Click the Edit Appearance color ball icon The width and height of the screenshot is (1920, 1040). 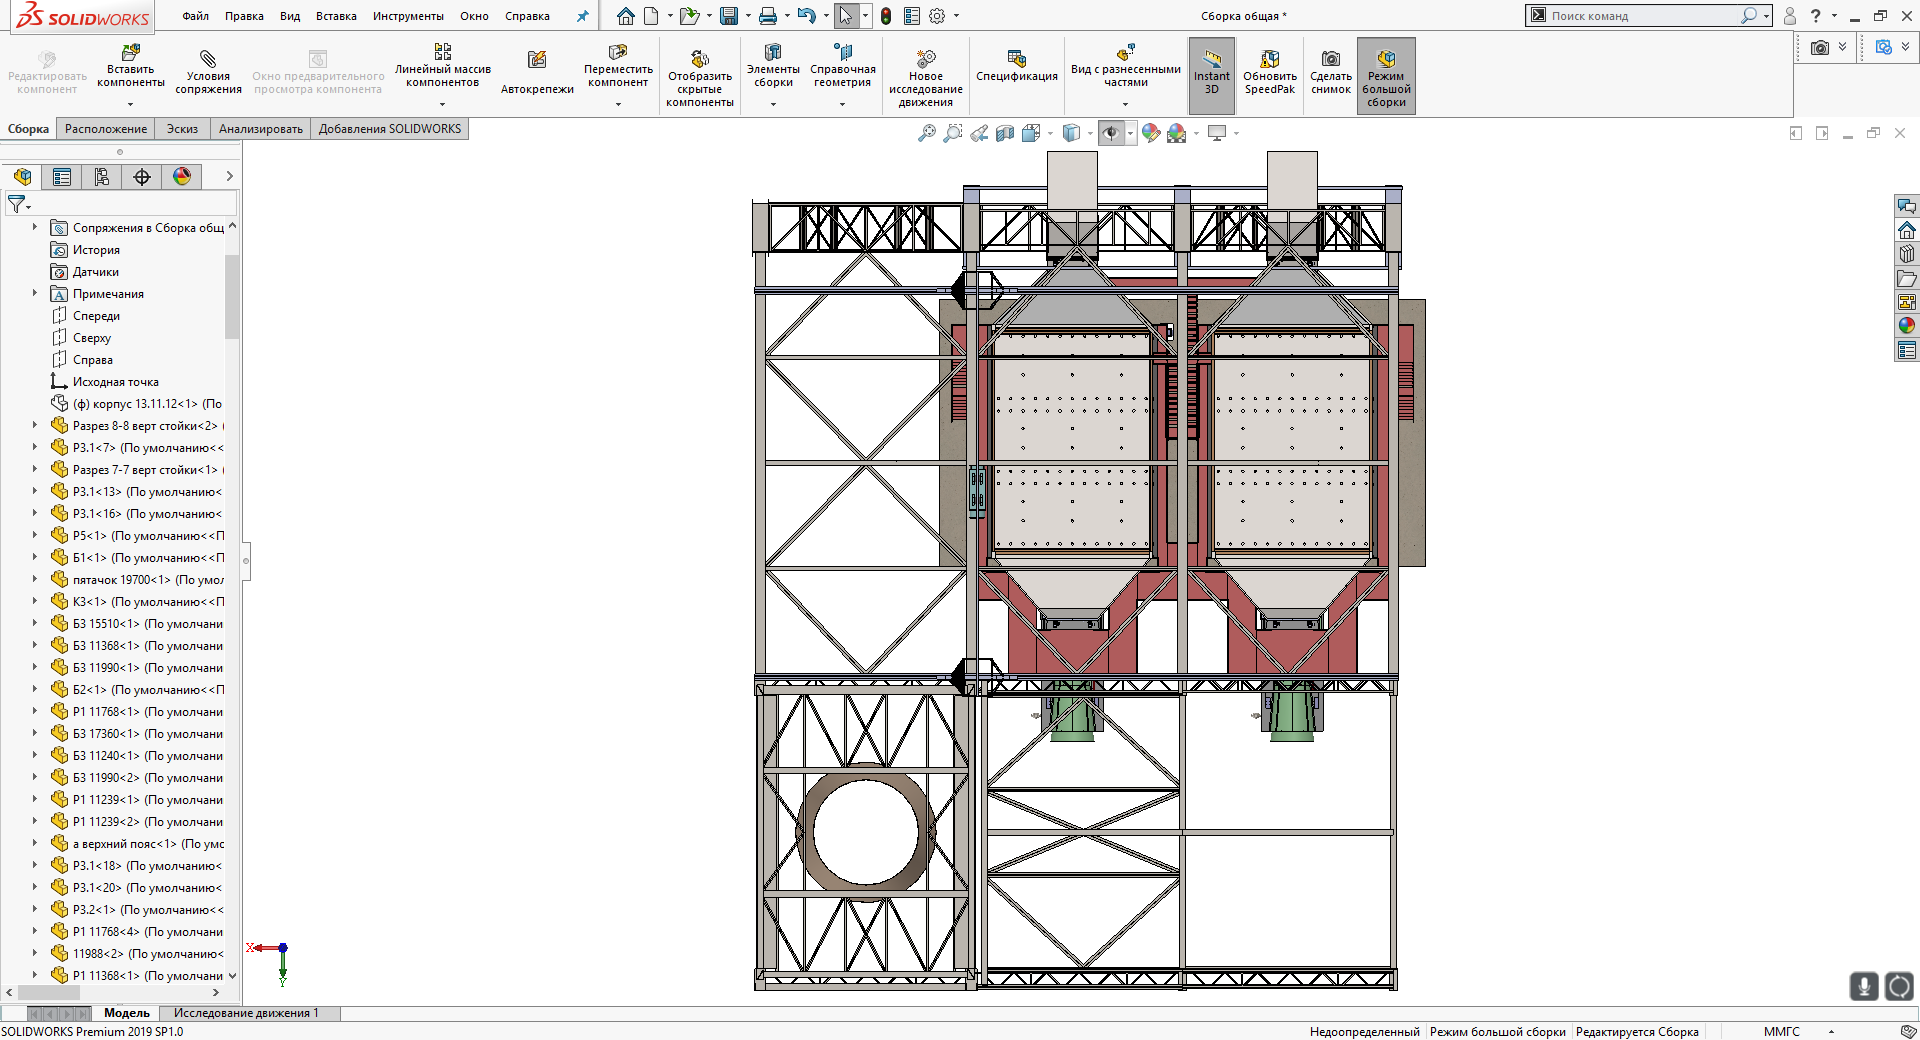(1151, 133)
